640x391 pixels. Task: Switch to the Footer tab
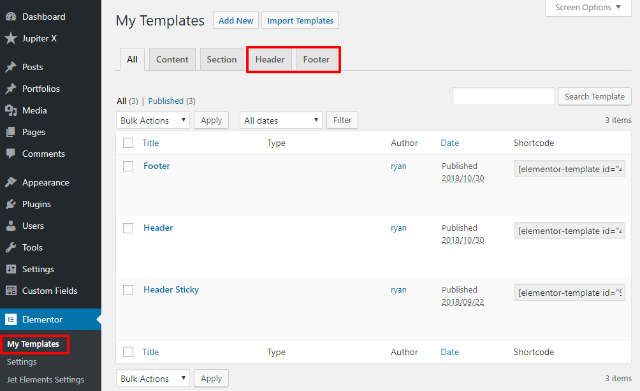click(316, 60)
